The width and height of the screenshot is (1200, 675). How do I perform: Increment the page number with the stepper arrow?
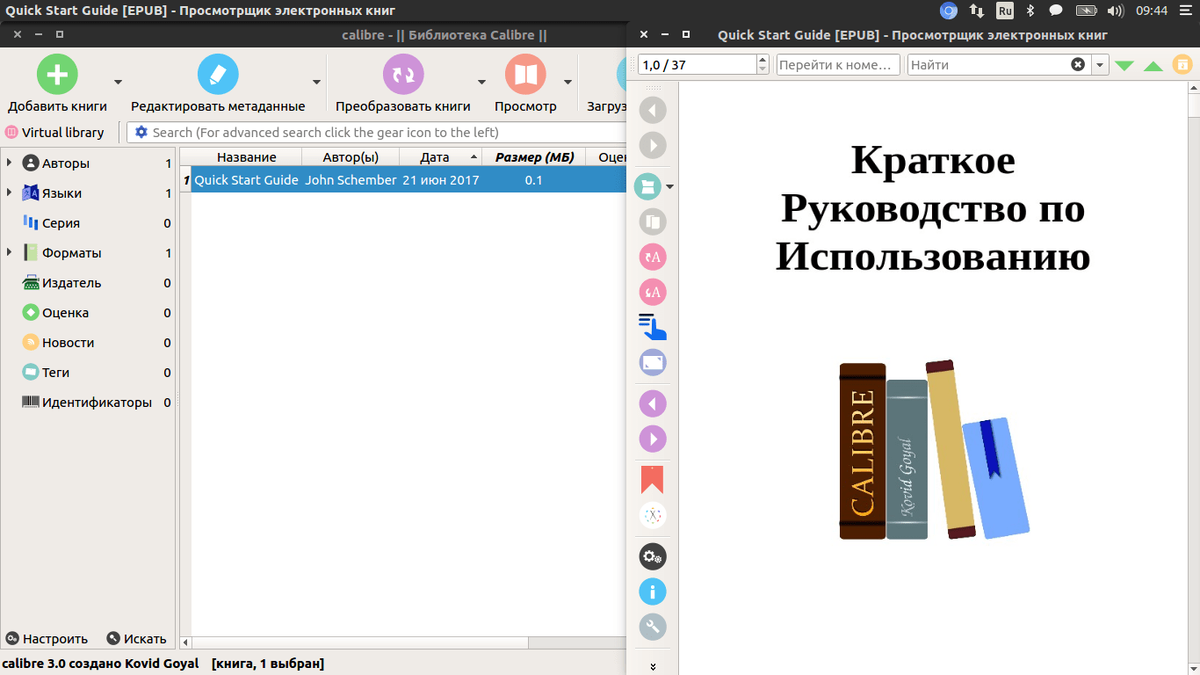[x=761, y=59]
